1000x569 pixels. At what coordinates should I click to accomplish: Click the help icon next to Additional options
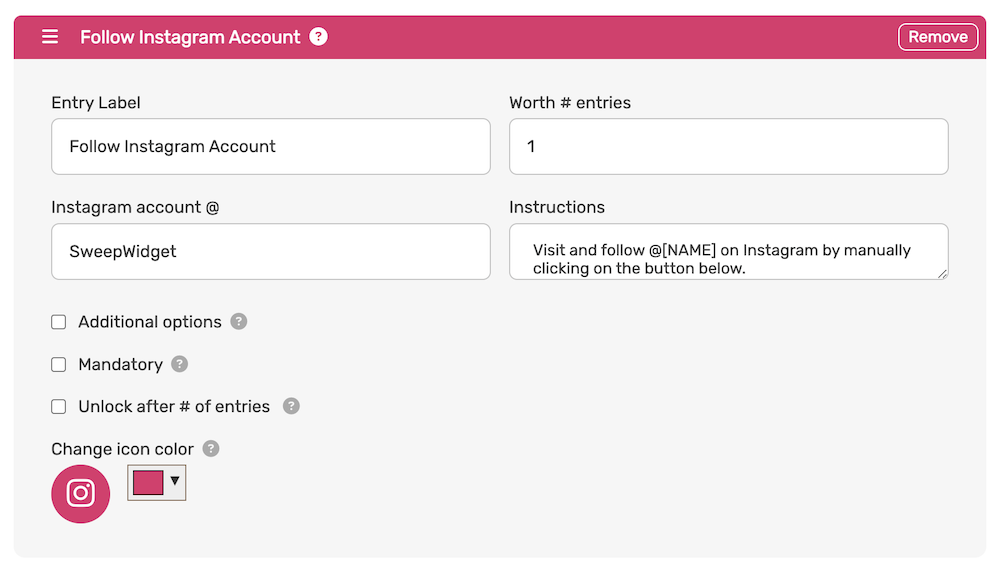coord(239,321)
